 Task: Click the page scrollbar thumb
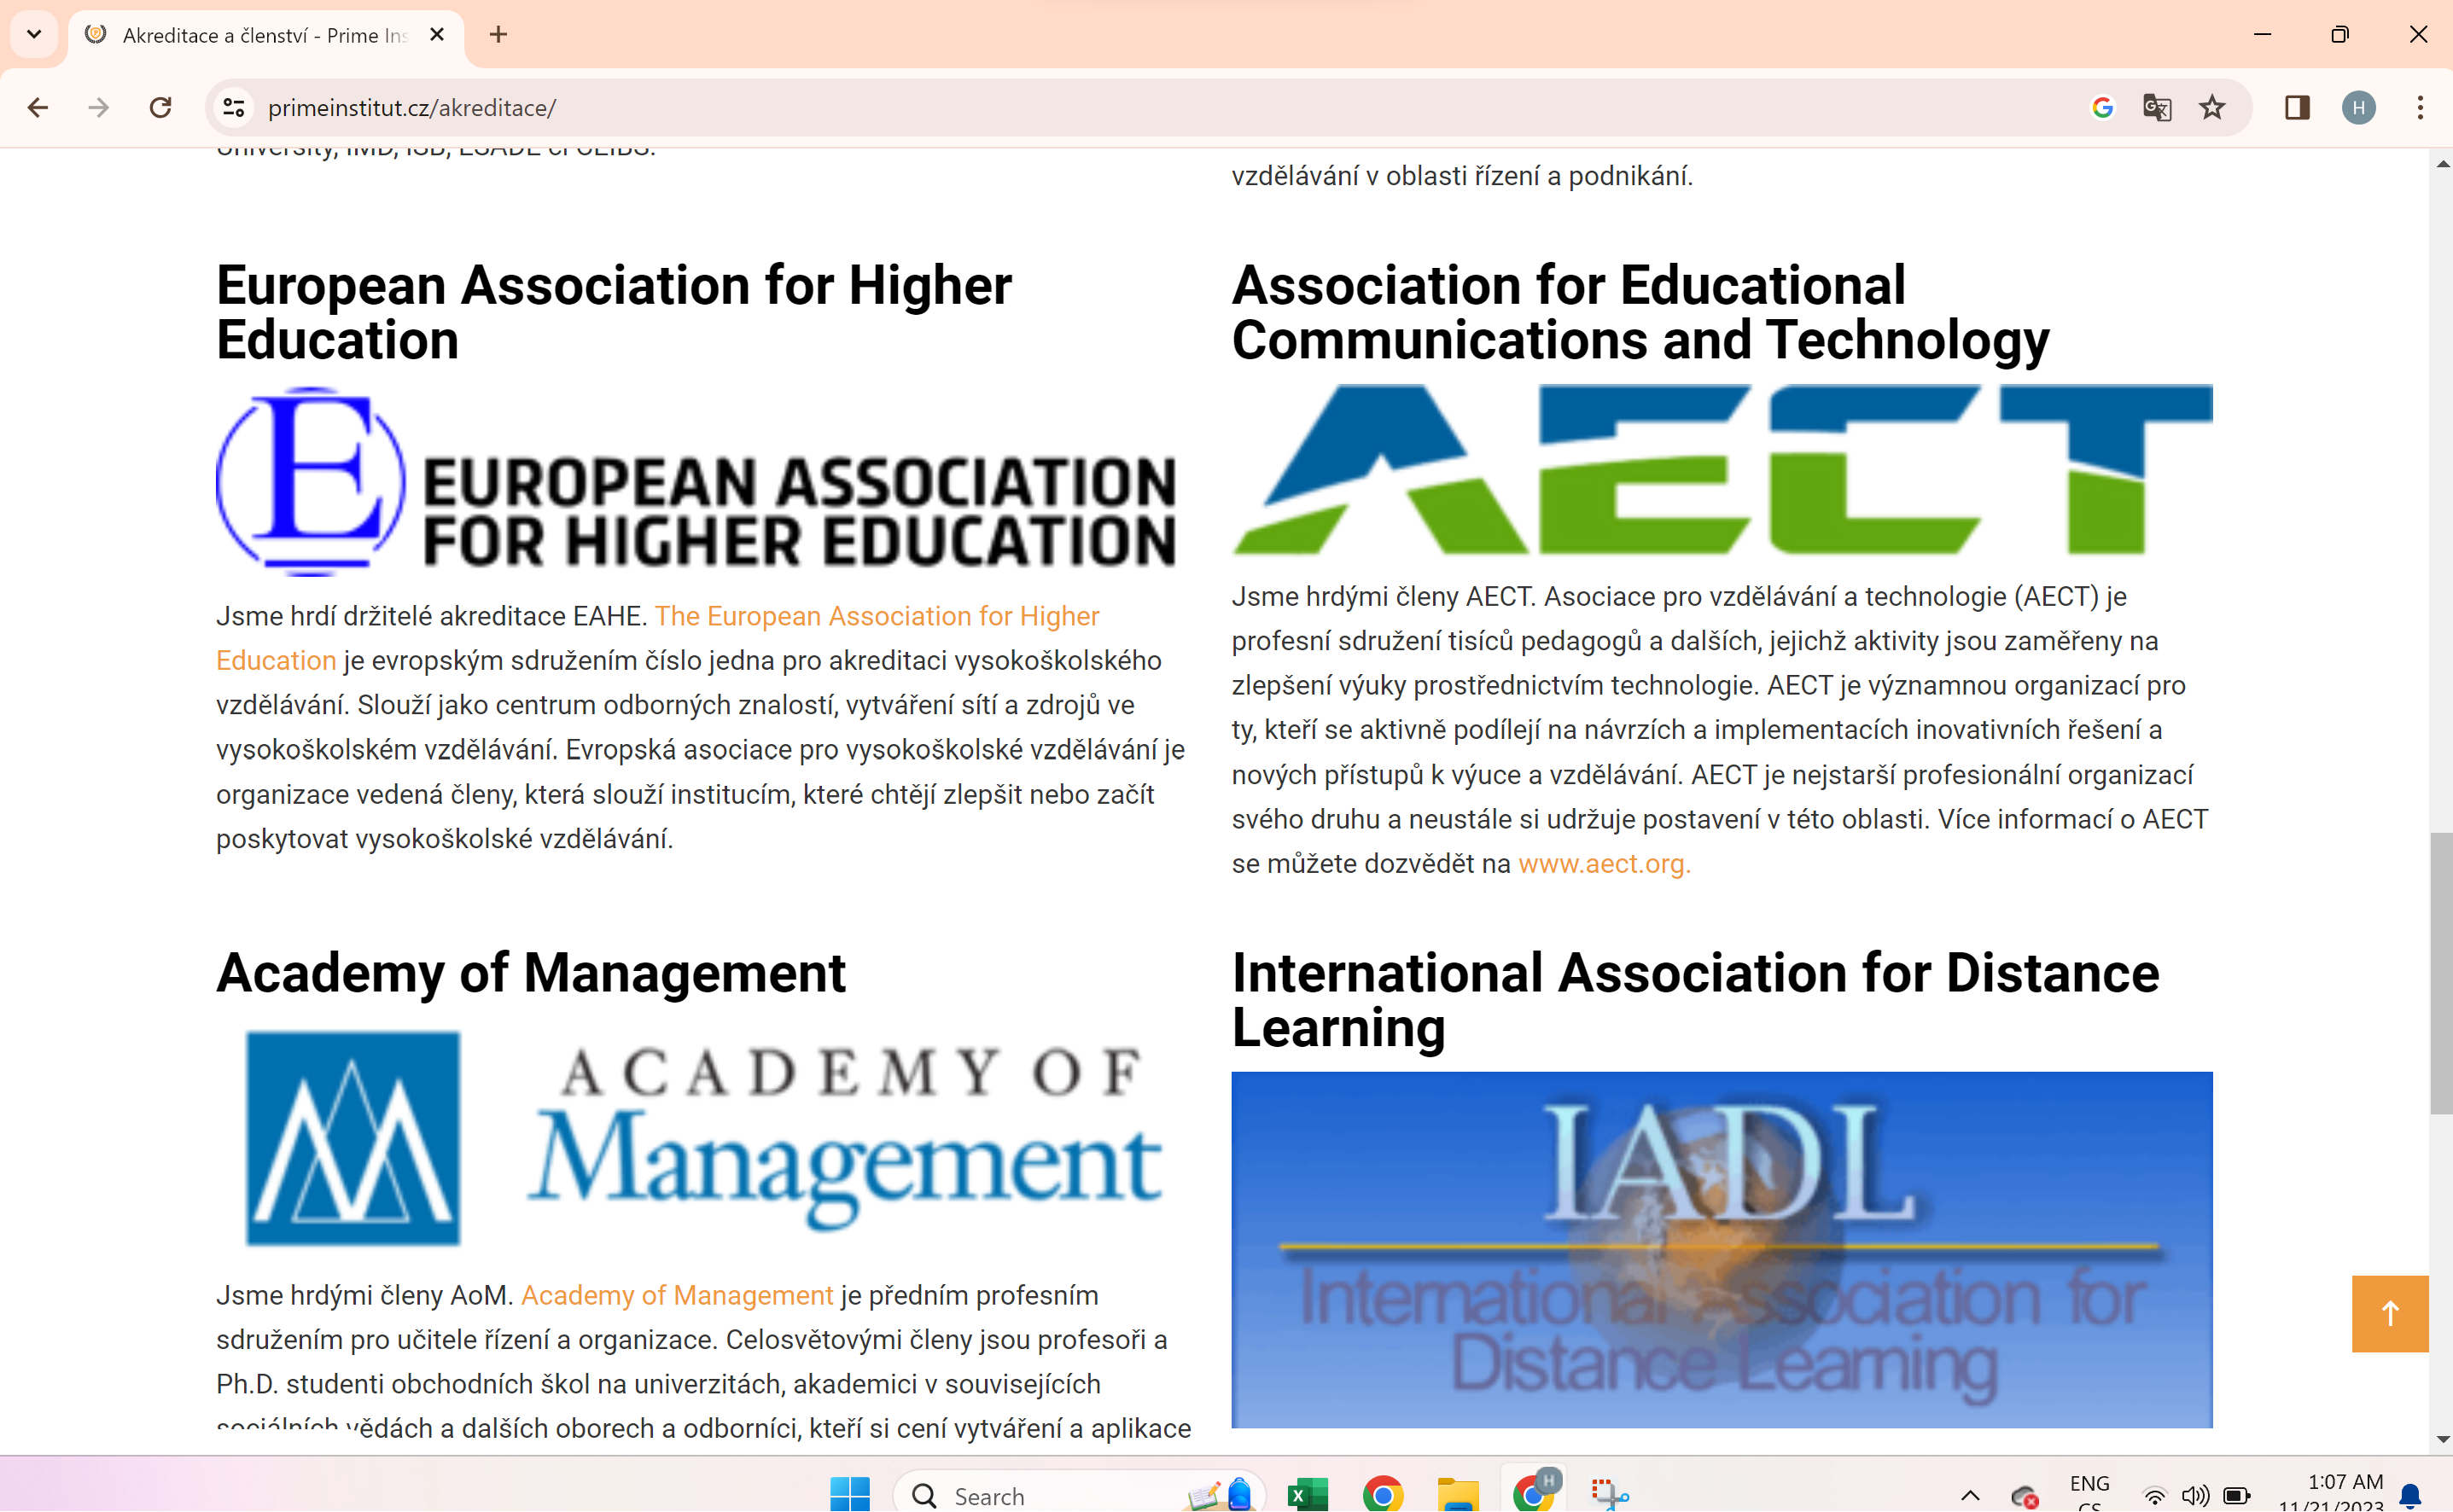[x=2441, y=972]
